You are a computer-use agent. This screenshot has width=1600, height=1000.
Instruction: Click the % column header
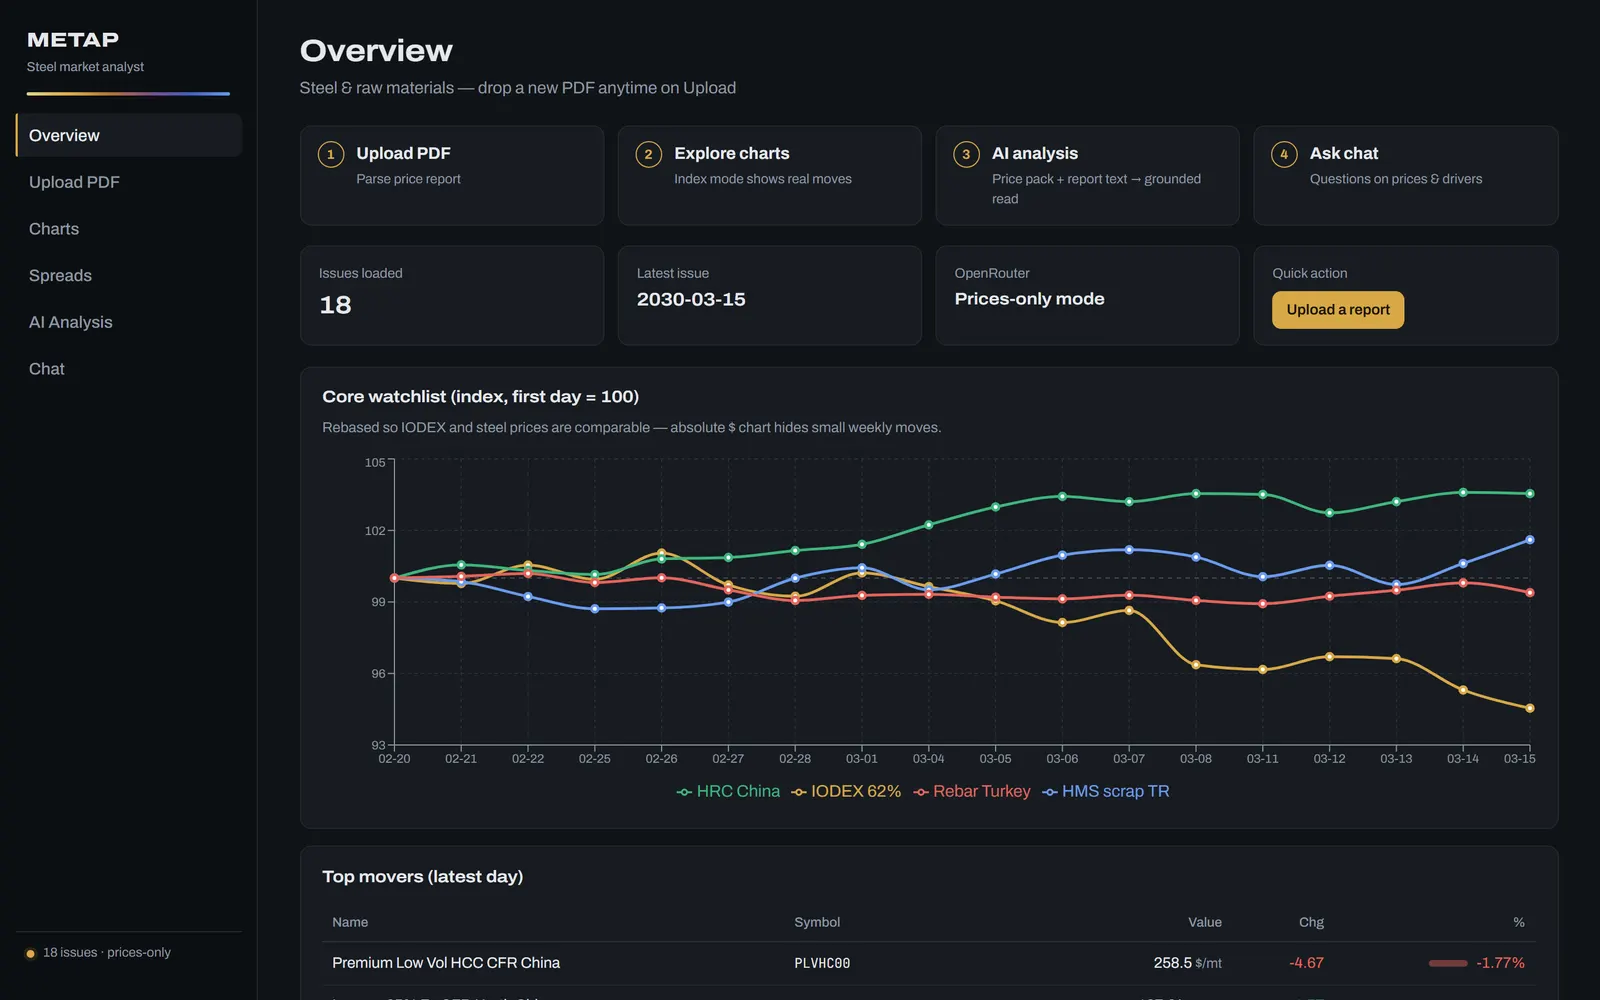coord(1519,922)
